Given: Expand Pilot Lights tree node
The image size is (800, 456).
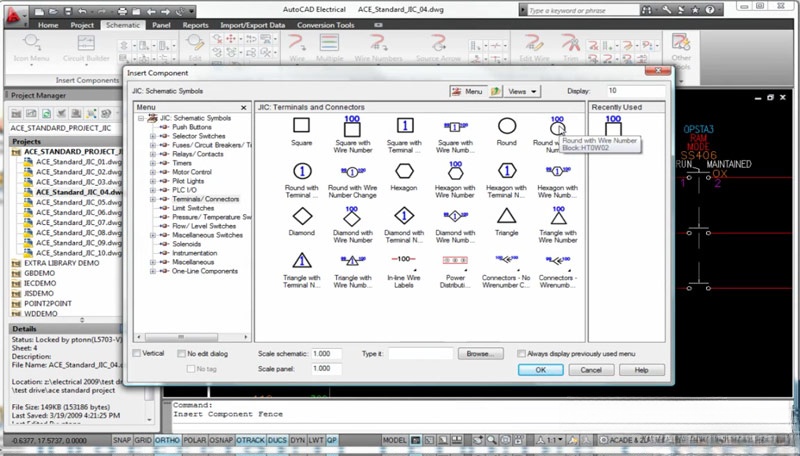Looking at the screenshot, I should click(153, 181).
